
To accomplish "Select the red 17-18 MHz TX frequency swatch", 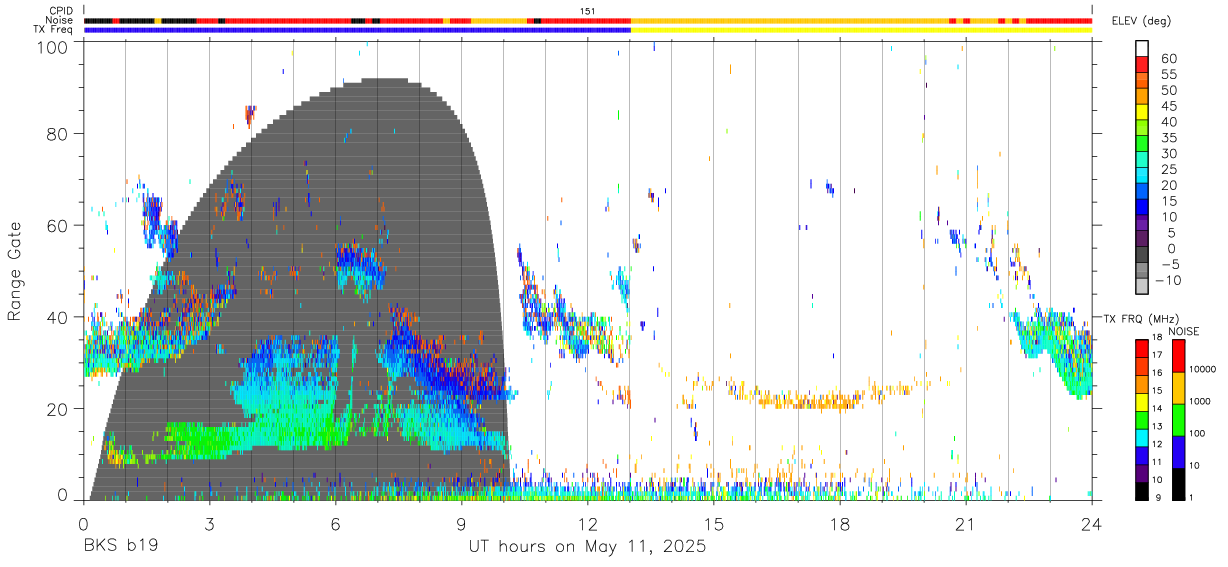I will pyautogui.click(x=1142, y=348).
